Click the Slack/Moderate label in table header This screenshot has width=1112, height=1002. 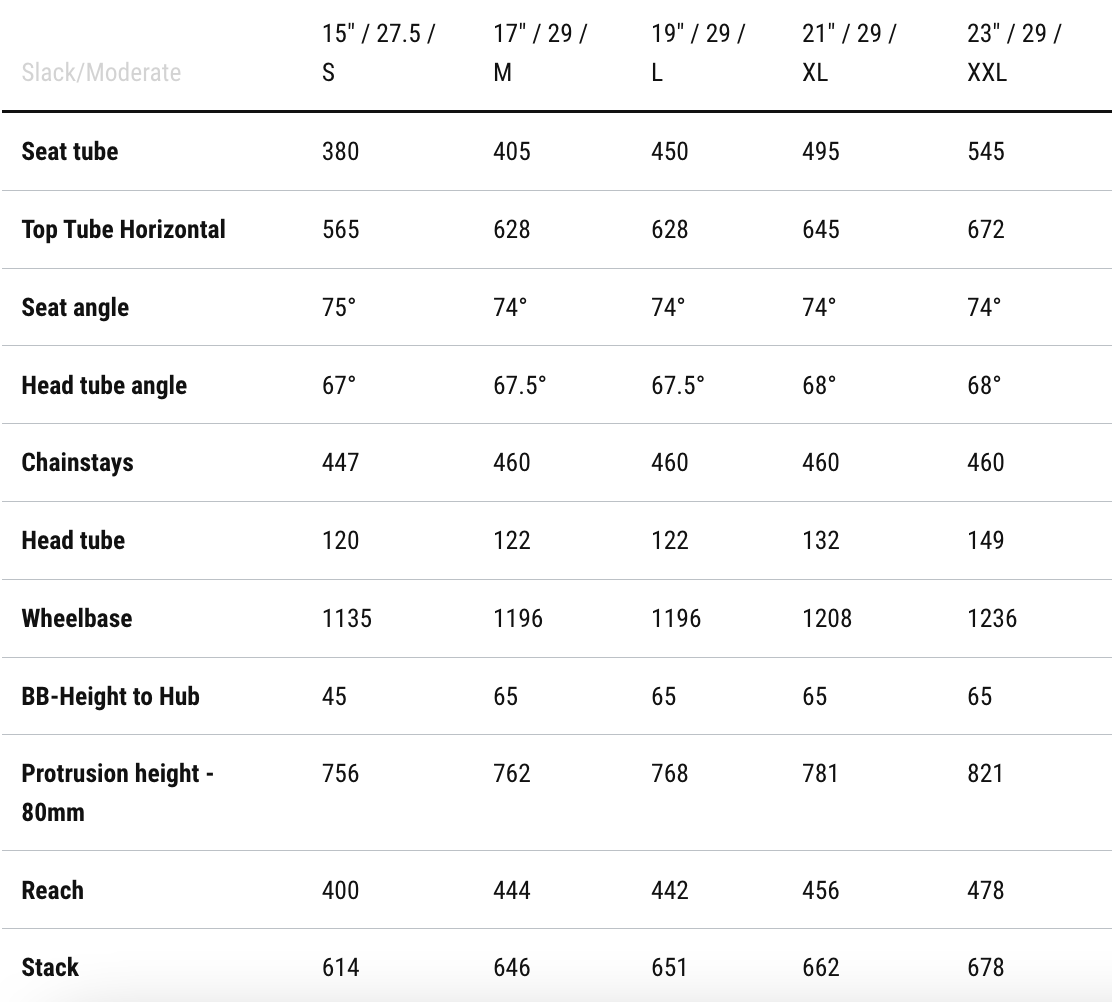[101, 73]
